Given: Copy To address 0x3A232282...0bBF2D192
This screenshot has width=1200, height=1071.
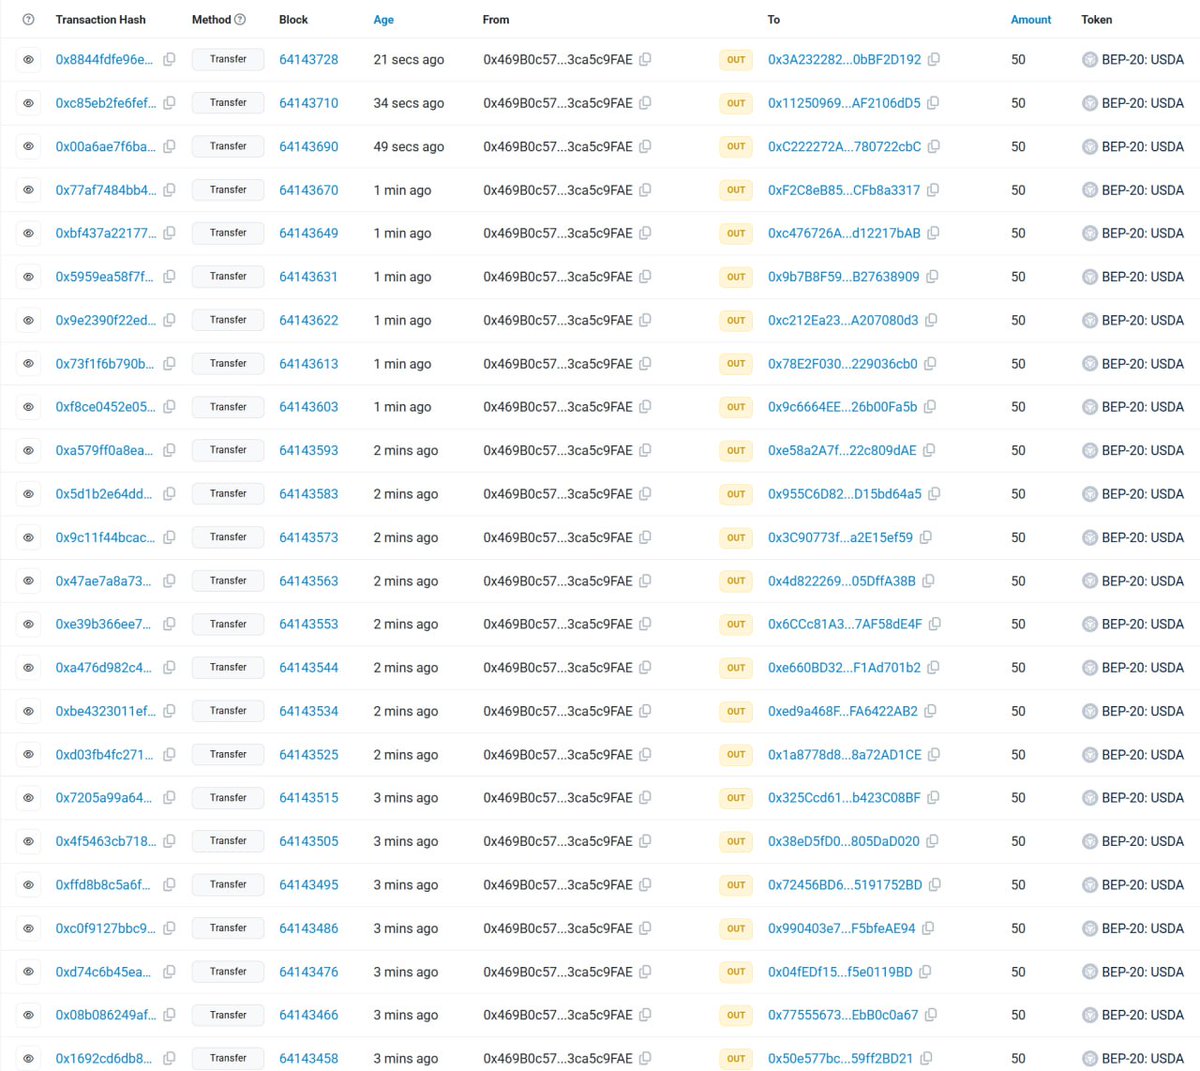Looking at the screenshot, I should click(933, 60).
